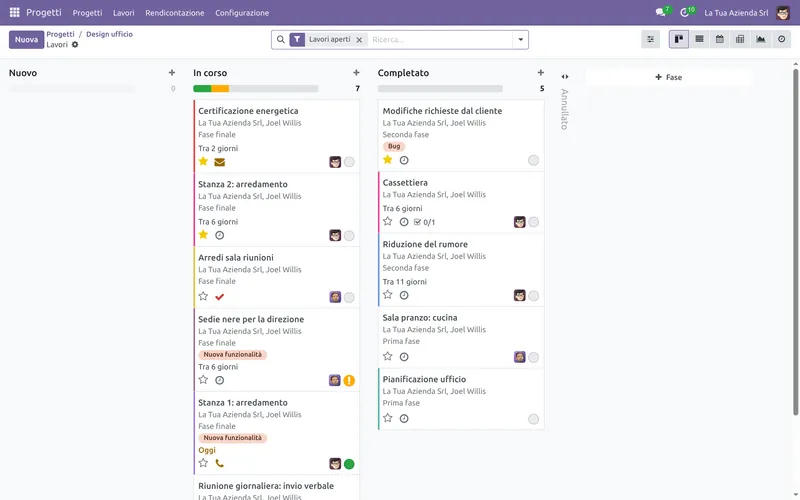Click envelope activity on Certificazione energetica
Image resolution: width=800 pixels, height=500 pixels.
pyautogui.click(x=219, y=162)
